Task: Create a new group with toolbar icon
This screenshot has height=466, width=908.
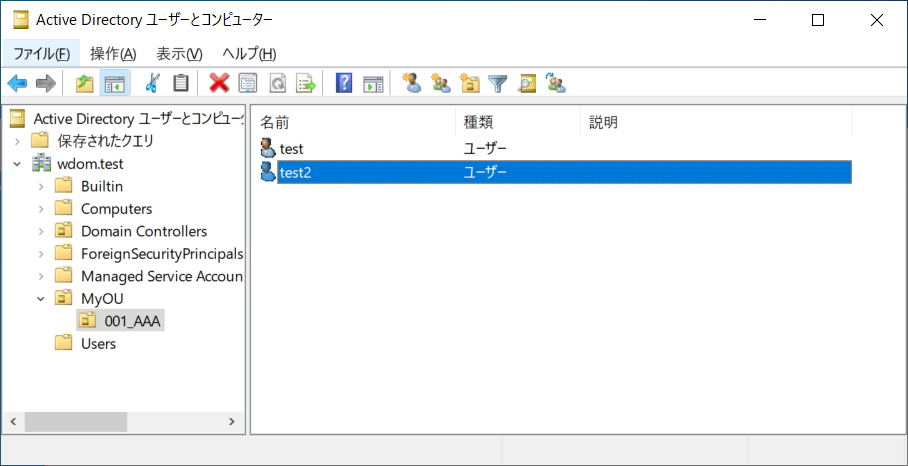Action: tap(441, 83)
